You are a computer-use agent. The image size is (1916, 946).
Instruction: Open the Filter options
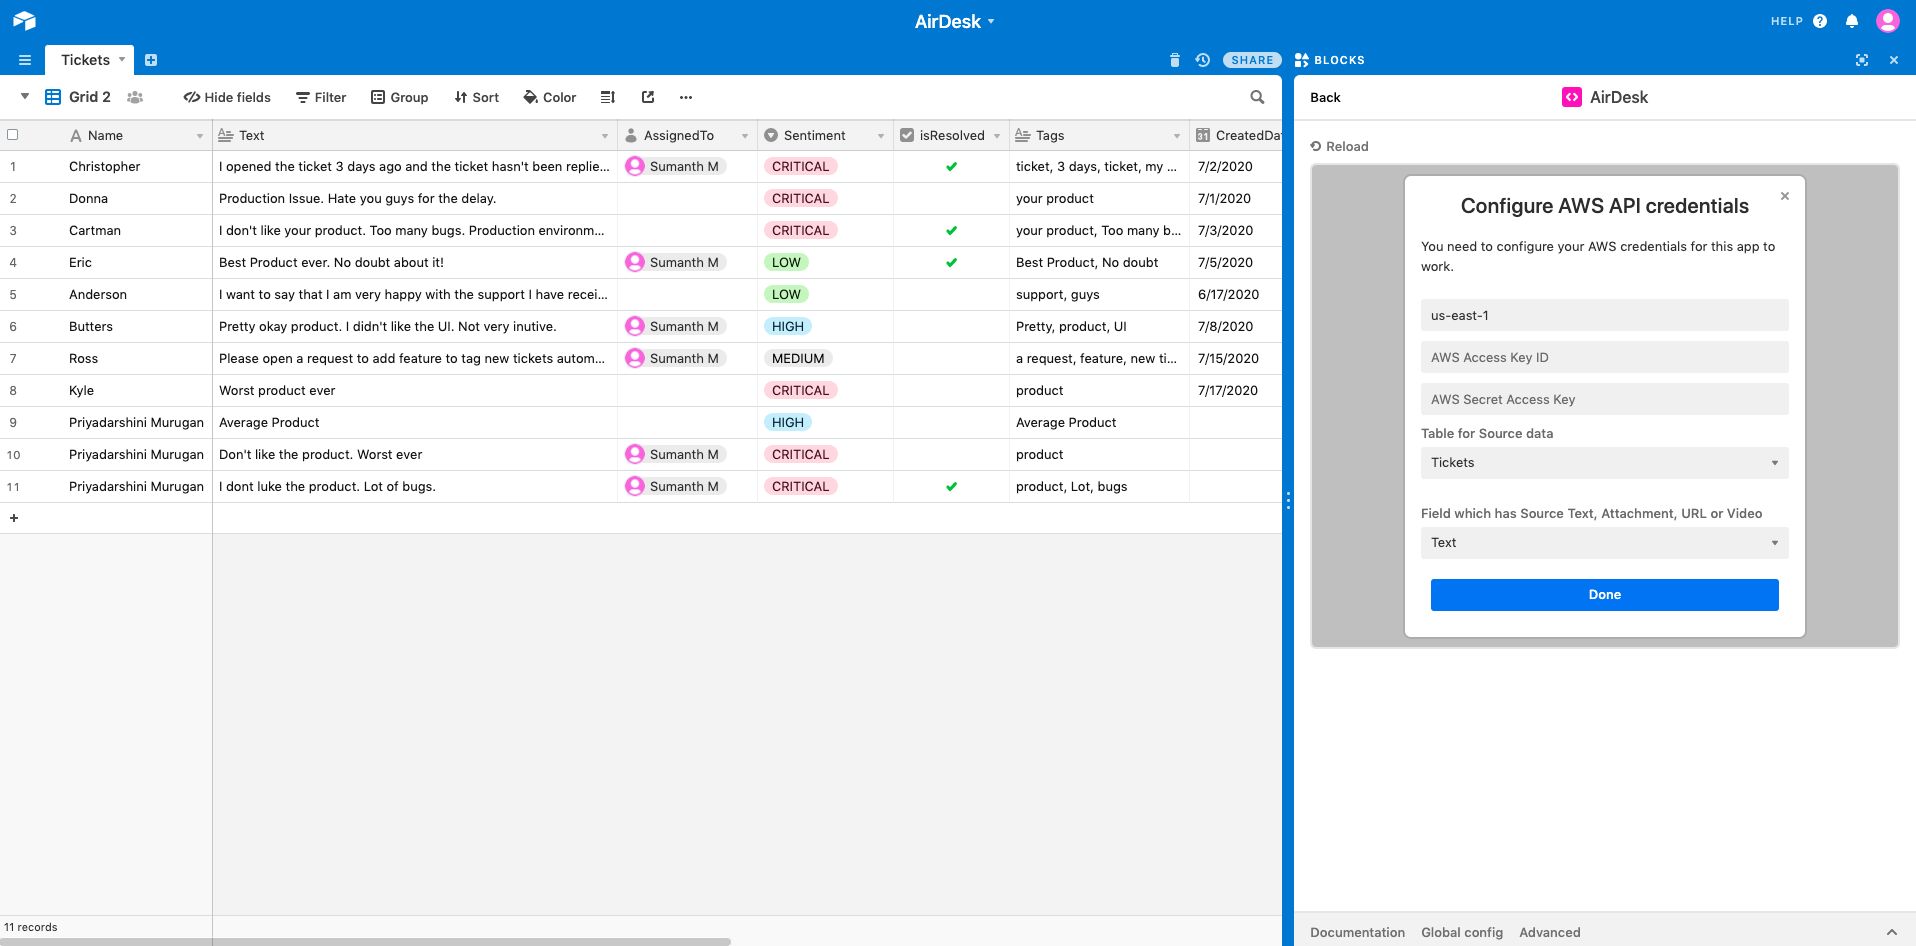(x=321, y=97)
